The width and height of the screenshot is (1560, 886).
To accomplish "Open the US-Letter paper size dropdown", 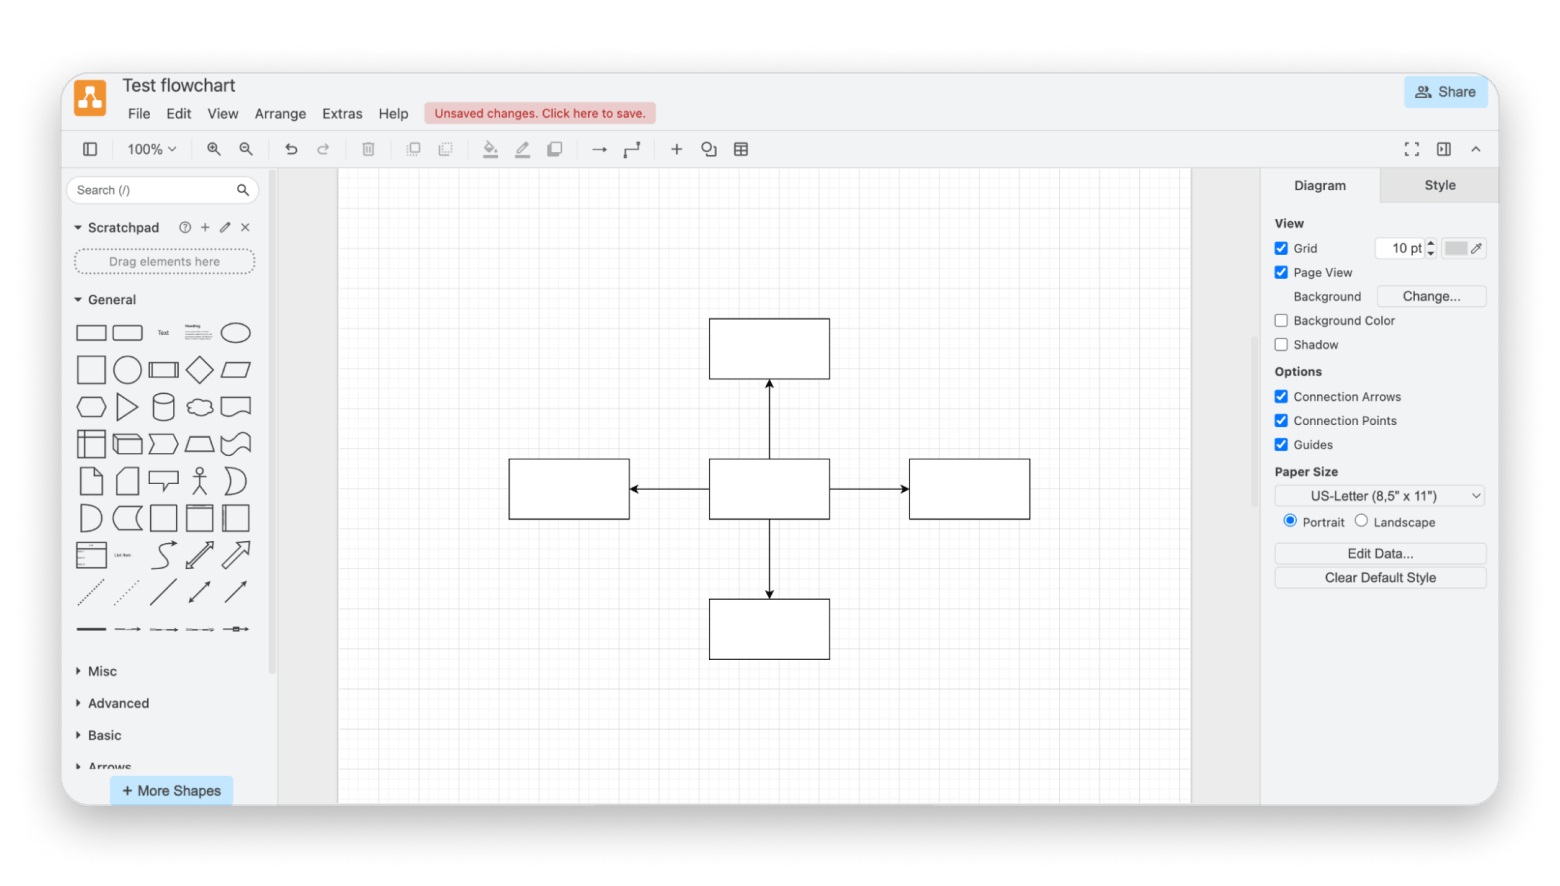I will click(1379, 496).
